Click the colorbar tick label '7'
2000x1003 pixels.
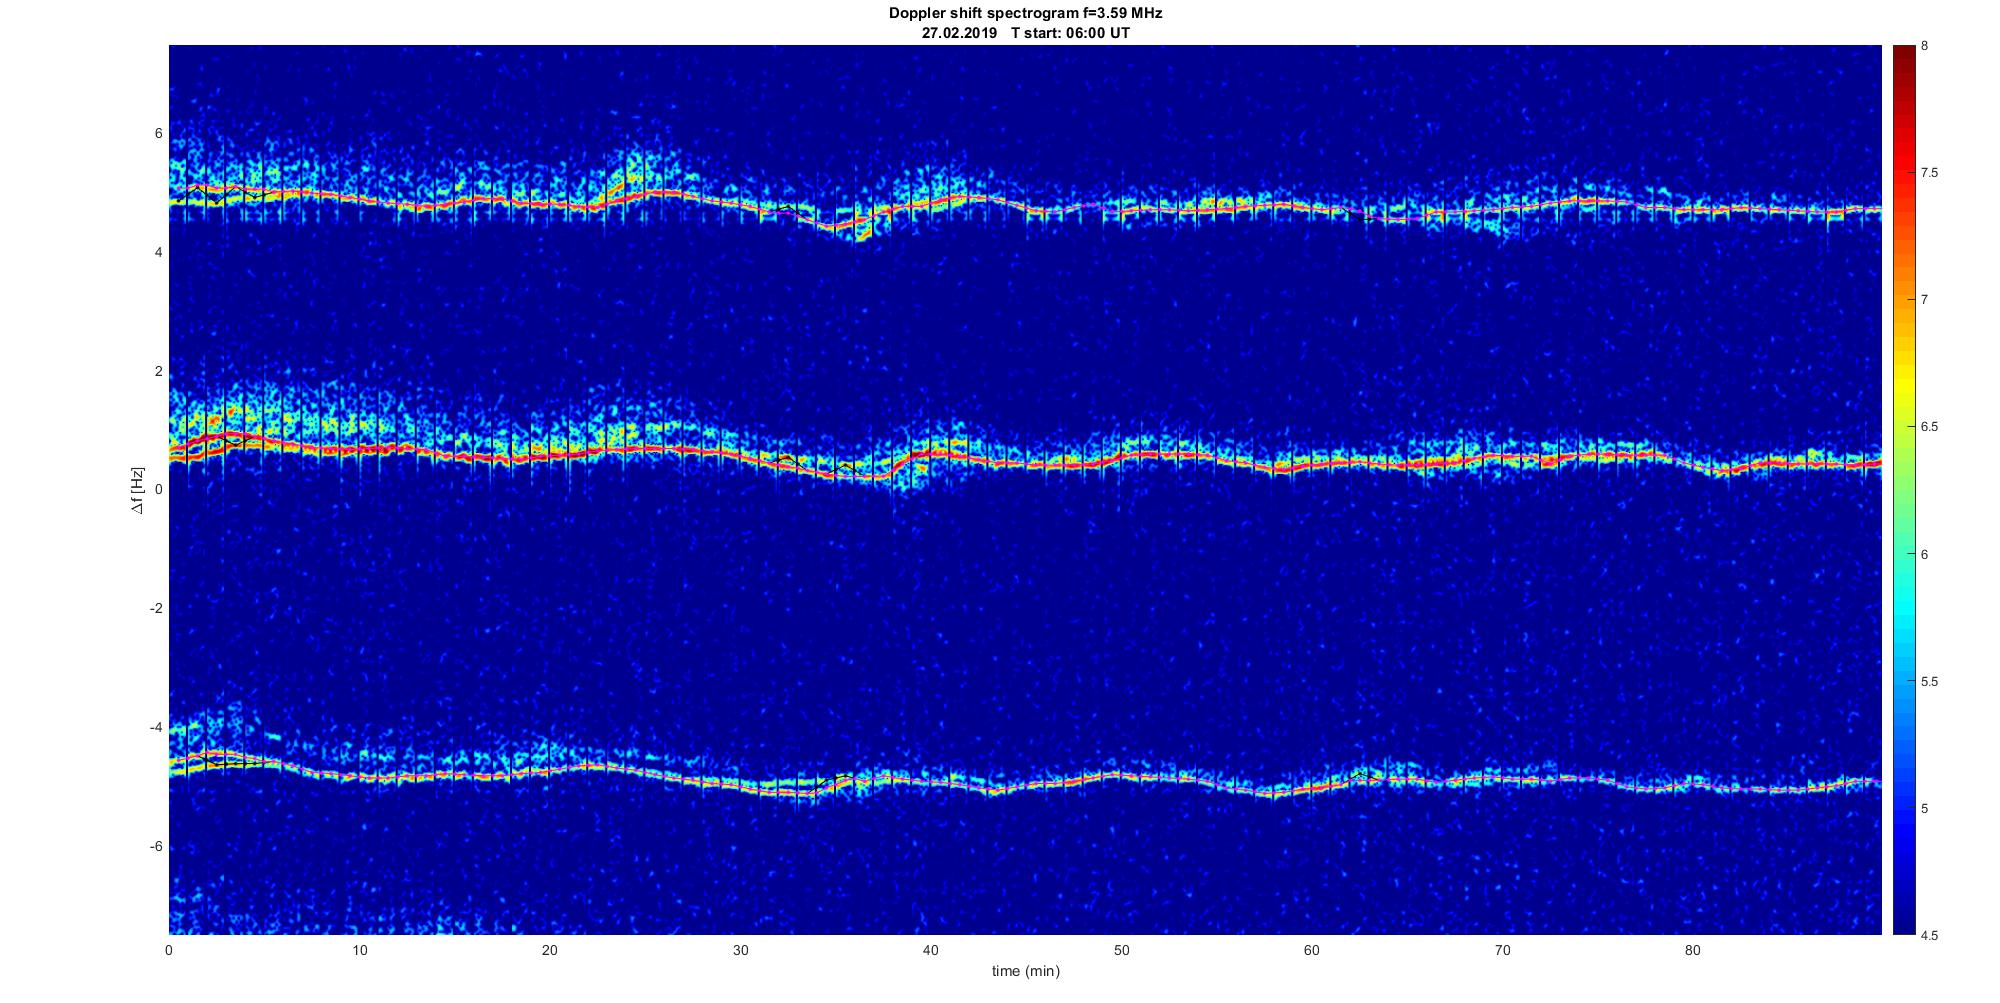[x=1924, y=300]
